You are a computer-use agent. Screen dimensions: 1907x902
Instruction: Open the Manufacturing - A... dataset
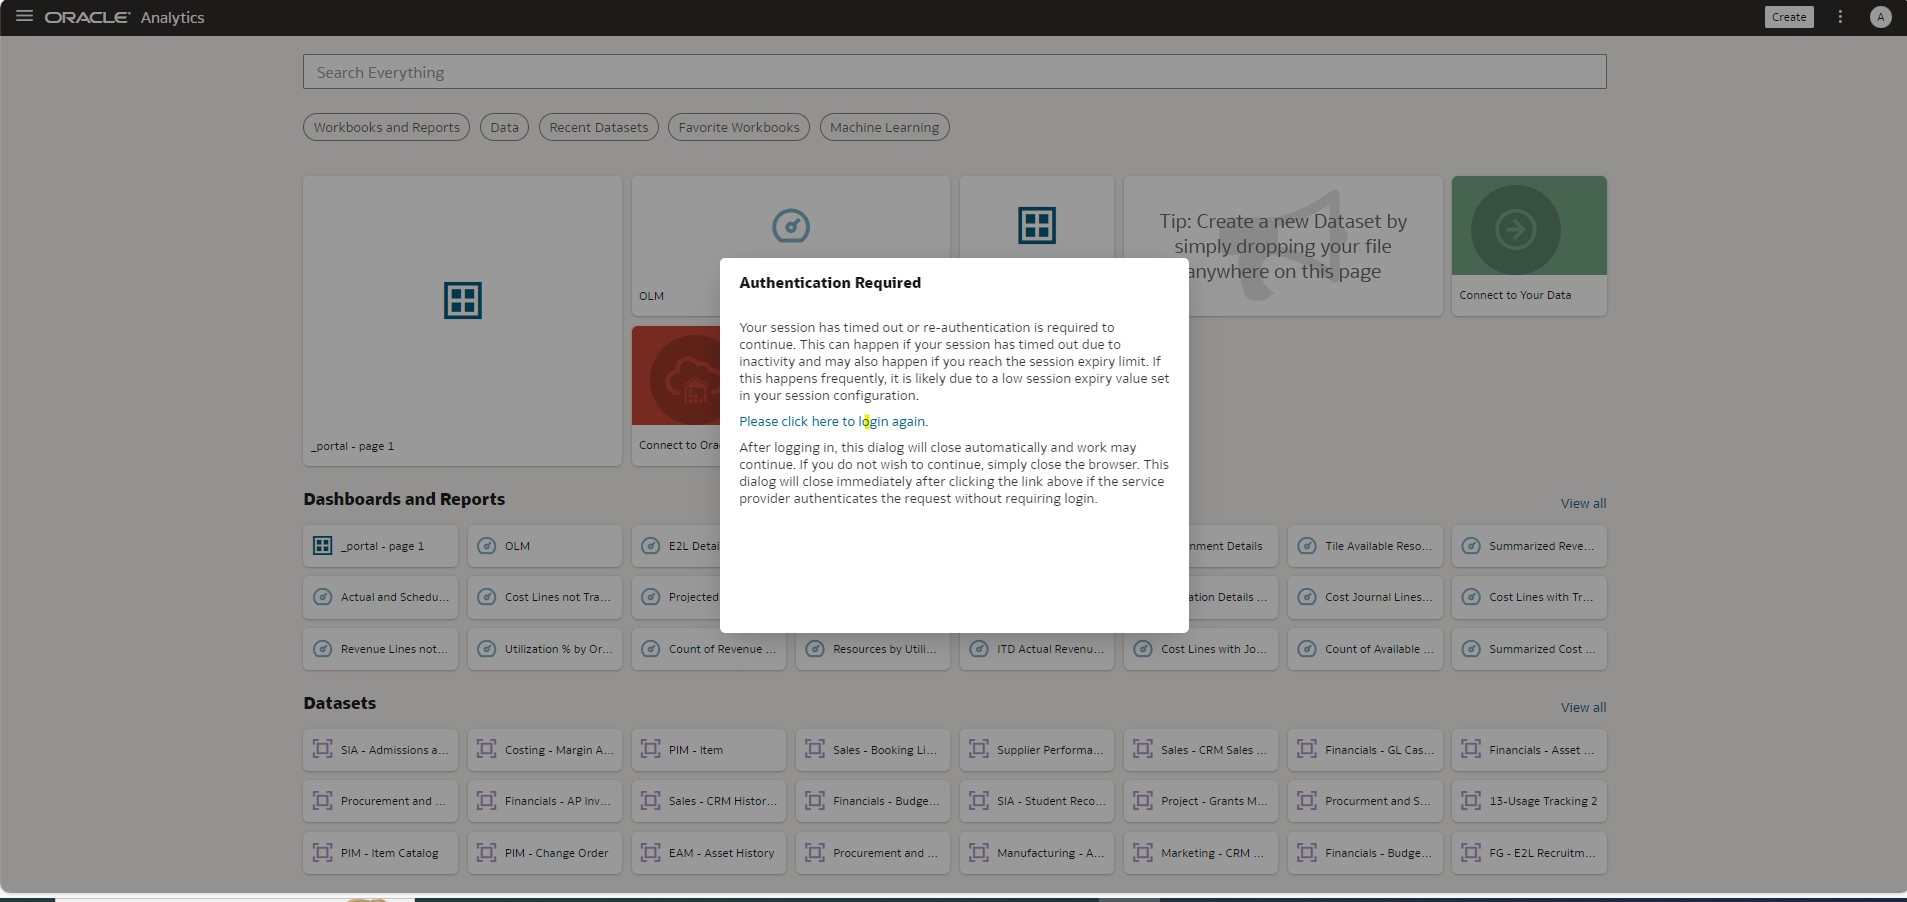(x=1036, y=853)
